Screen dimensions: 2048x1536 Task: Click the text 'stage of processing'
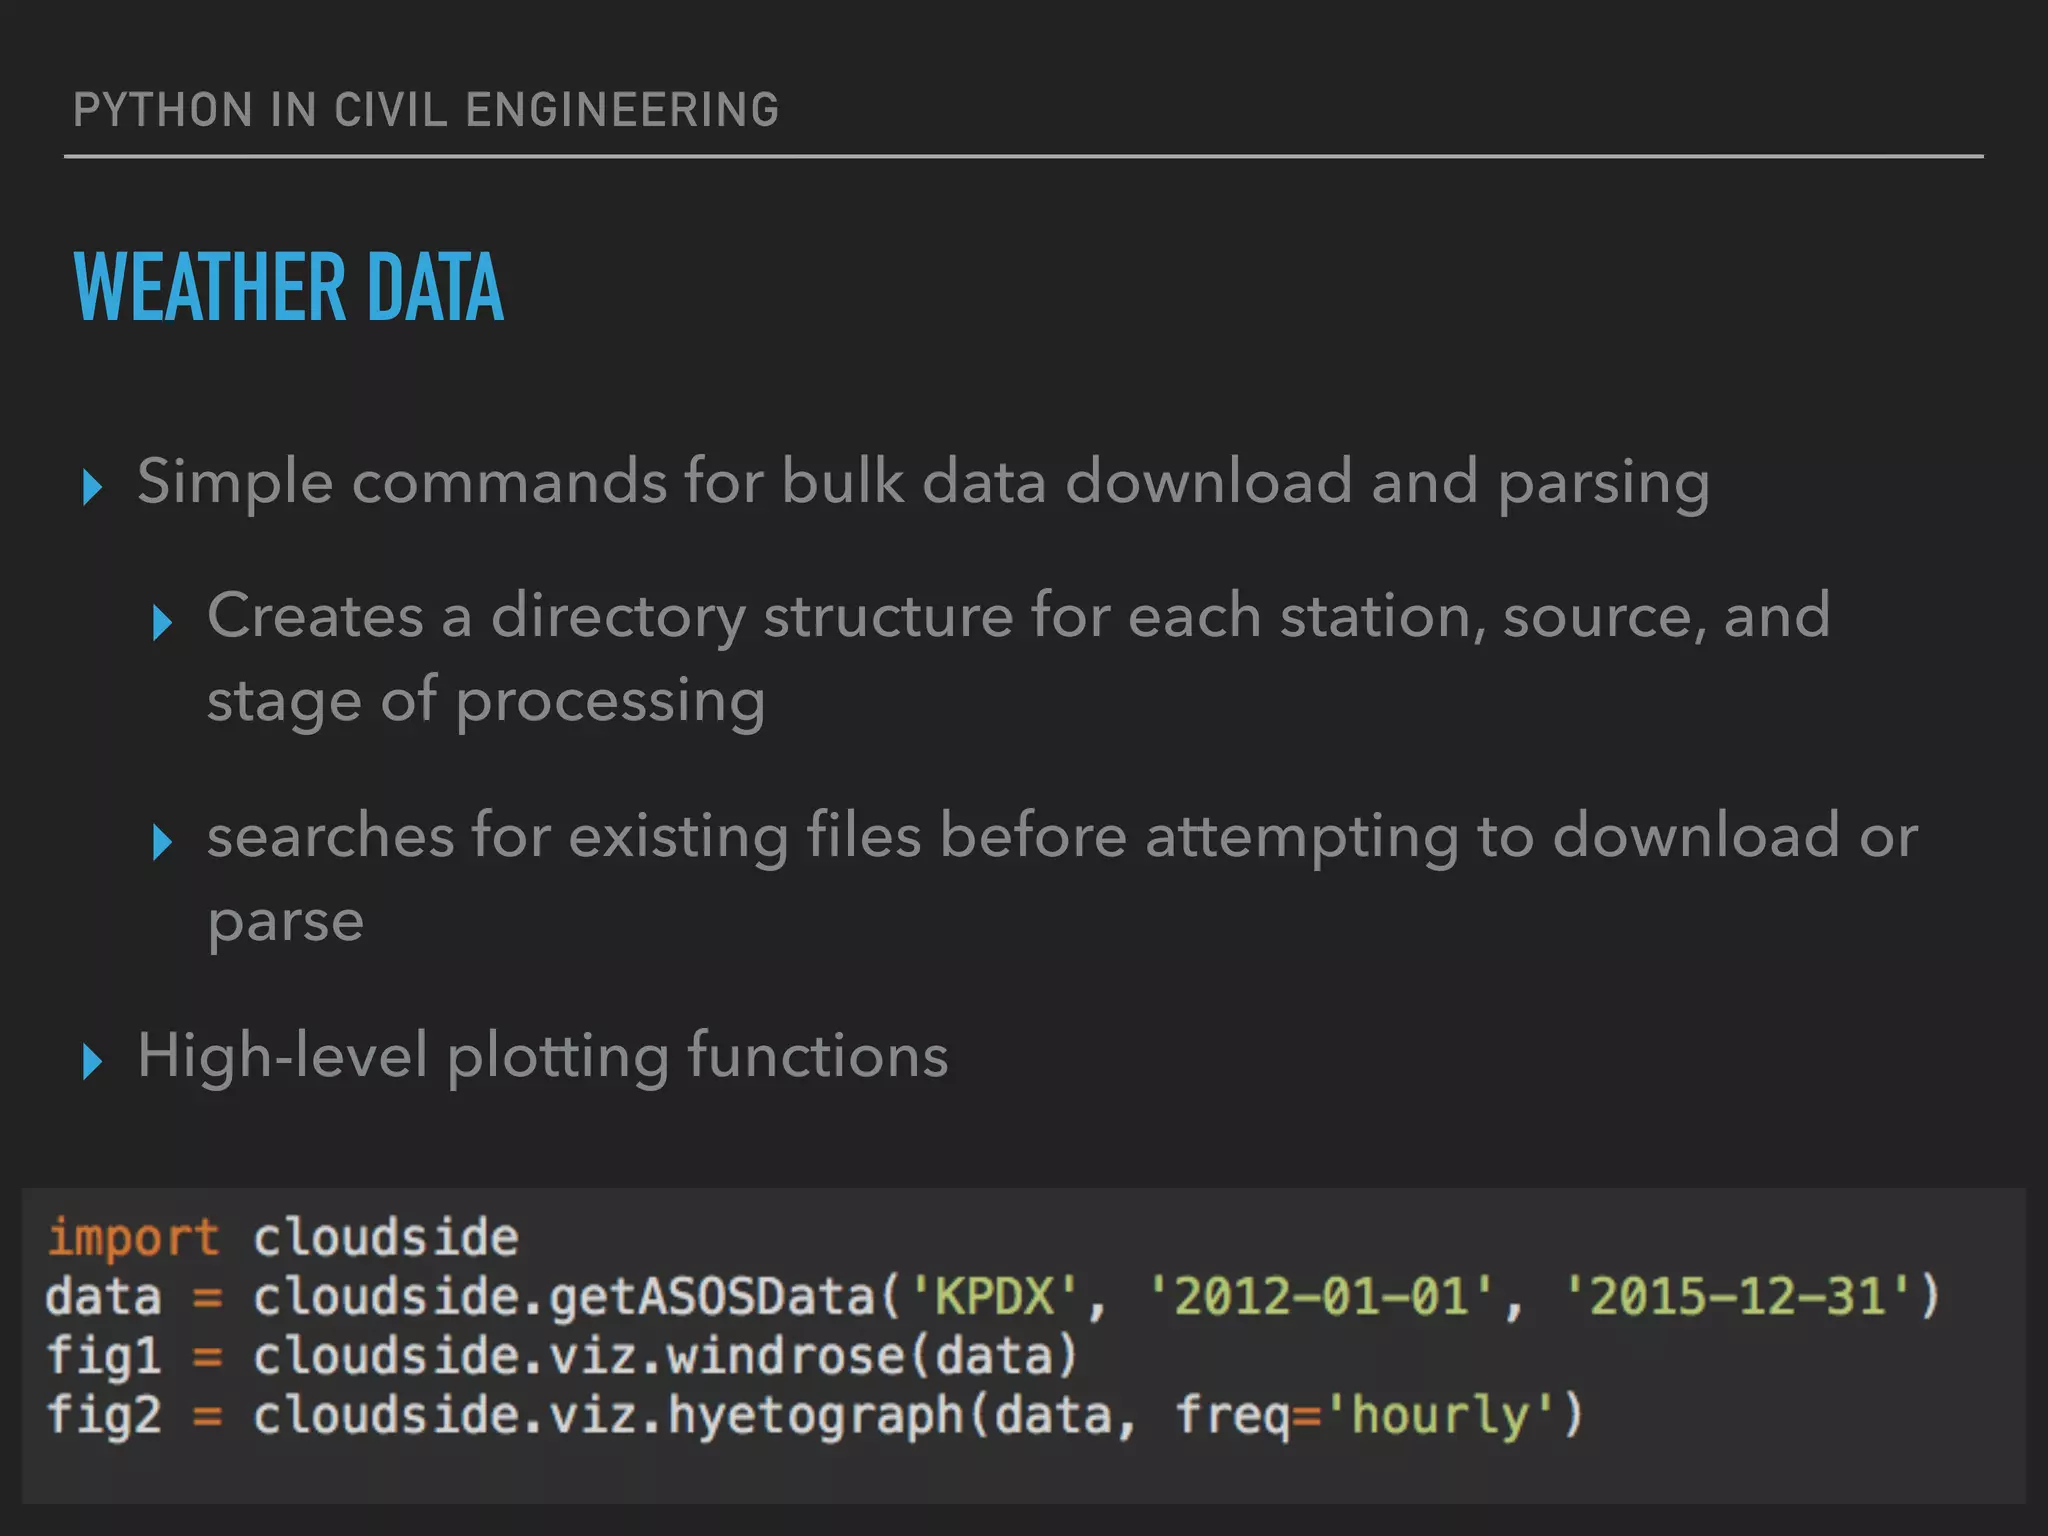pyautogui.click(x=486, y=701)
